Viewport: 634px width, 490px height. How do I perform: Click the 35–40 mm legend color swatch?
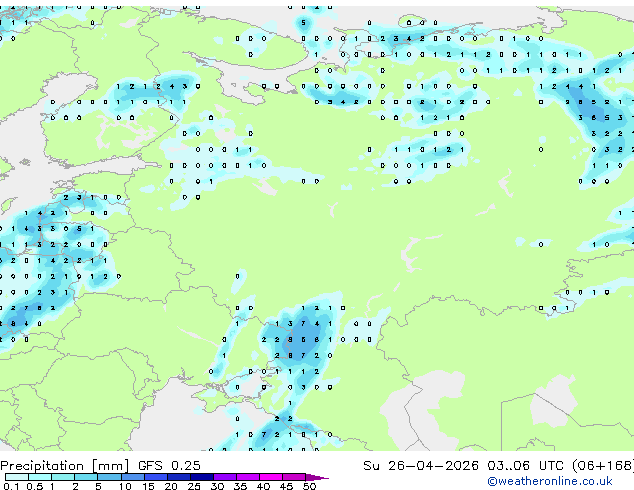[248, 477]
